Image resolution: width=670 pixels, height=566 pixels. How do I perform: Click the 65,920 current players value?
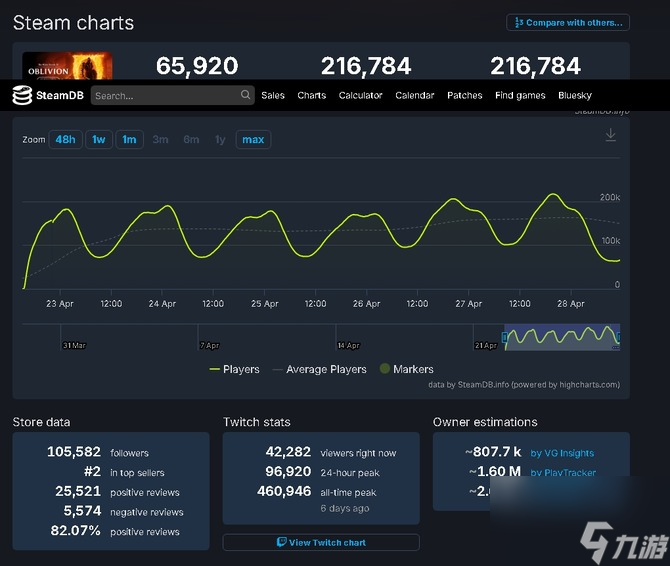click(197, 66)
